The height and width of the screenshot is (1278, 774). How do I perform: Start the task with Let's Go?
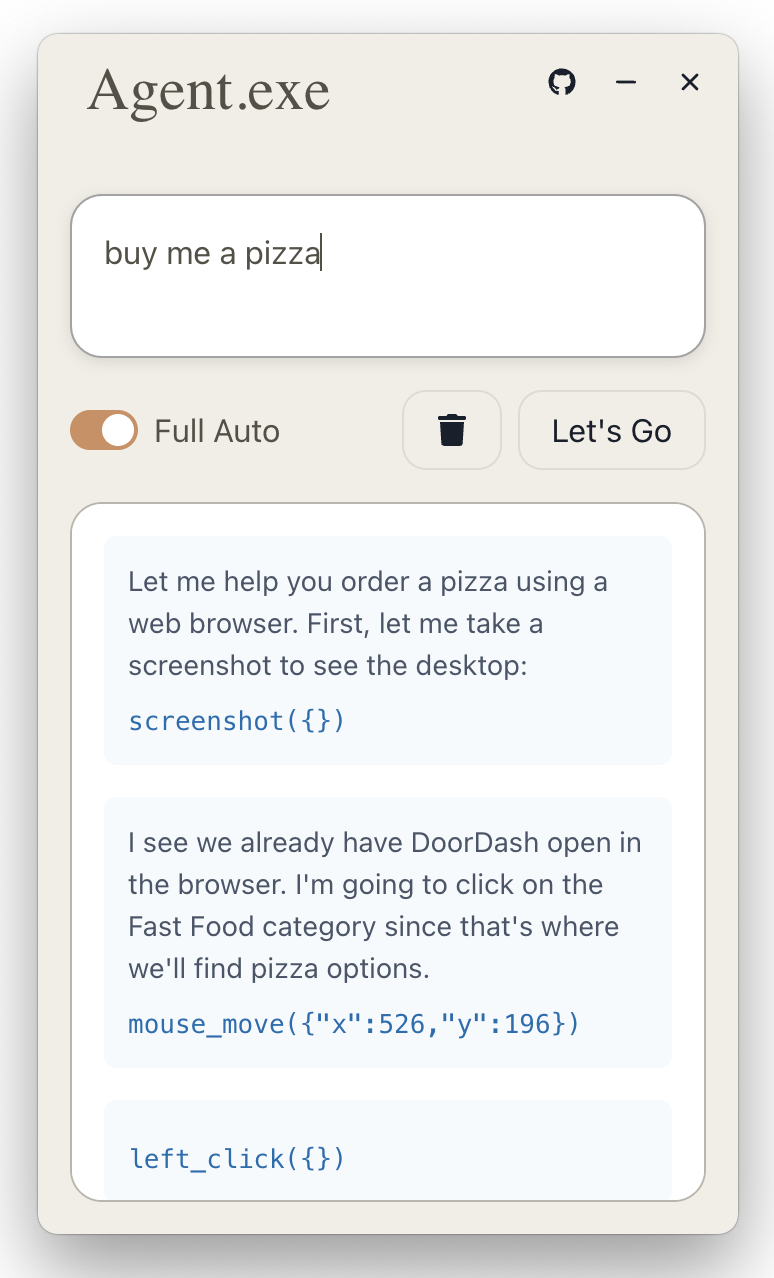(x=612, y=430)
